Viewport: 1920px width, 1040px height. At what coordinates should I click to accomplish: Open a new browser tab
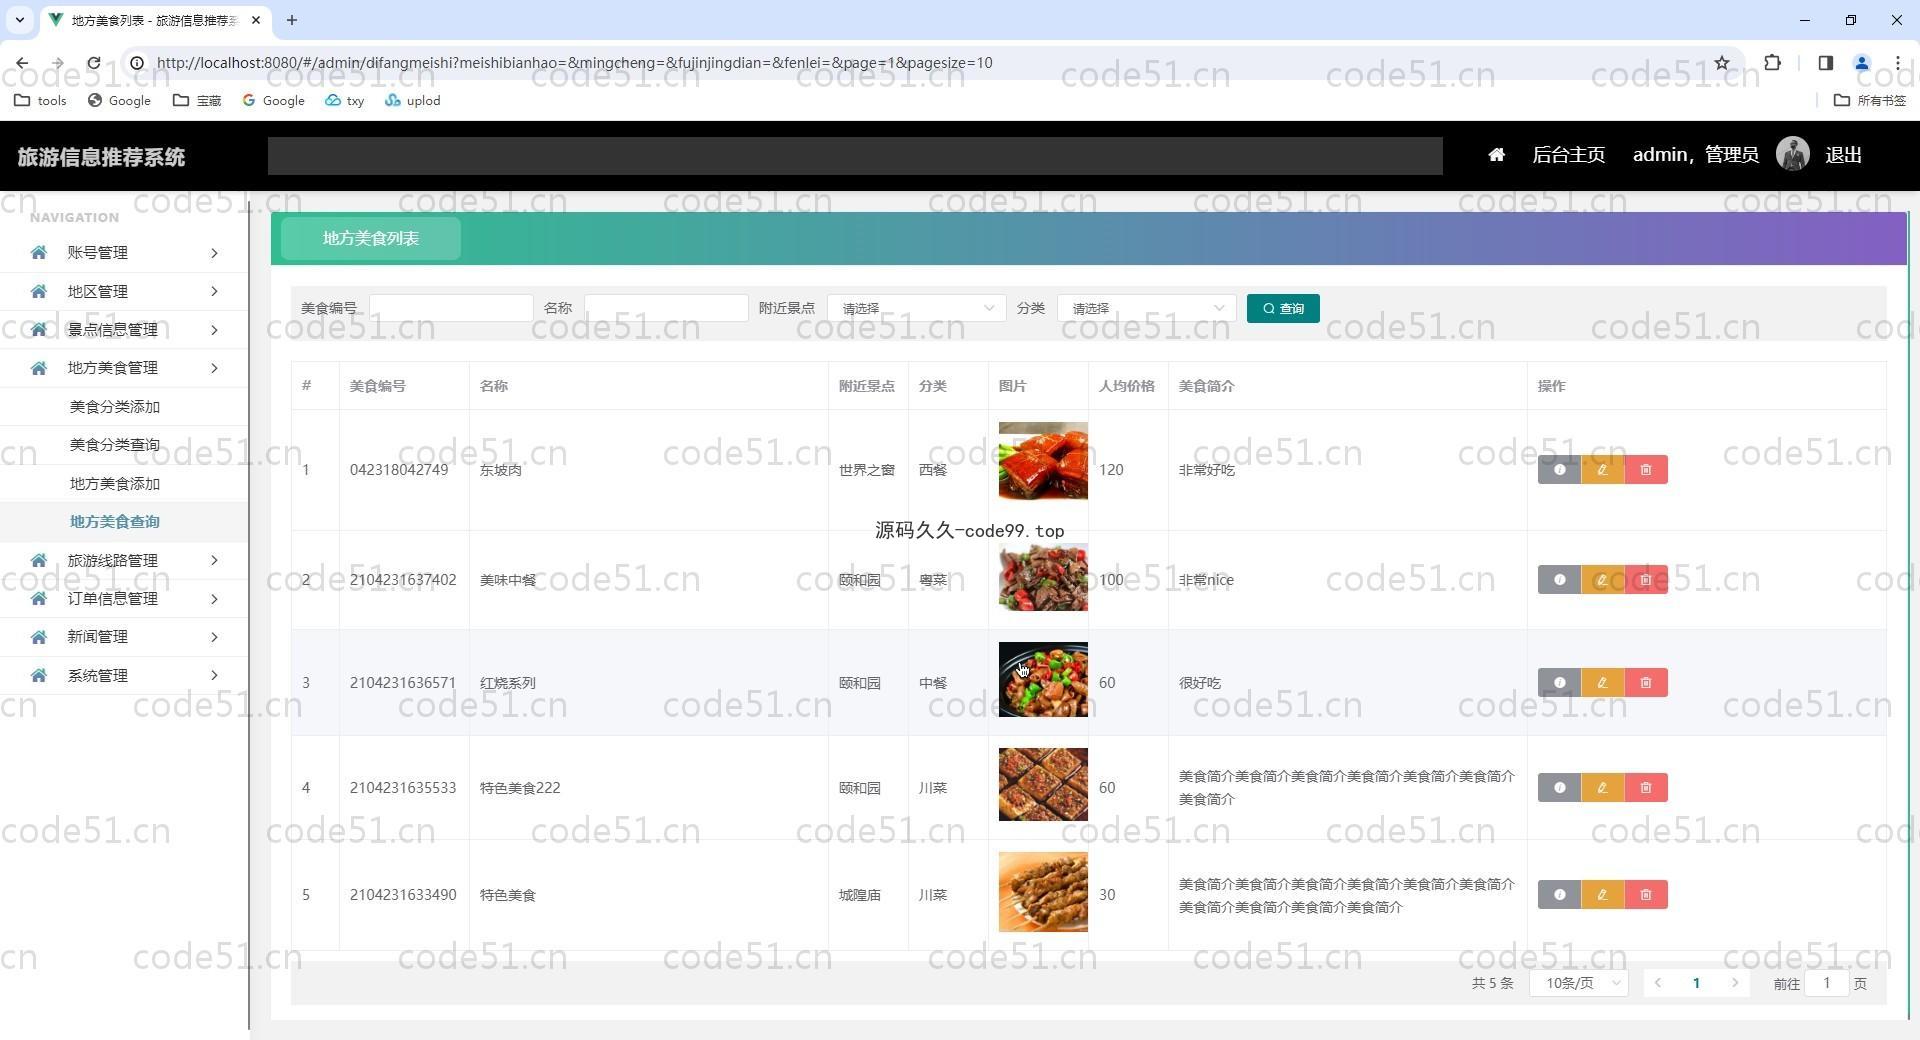tap(291, 20)
